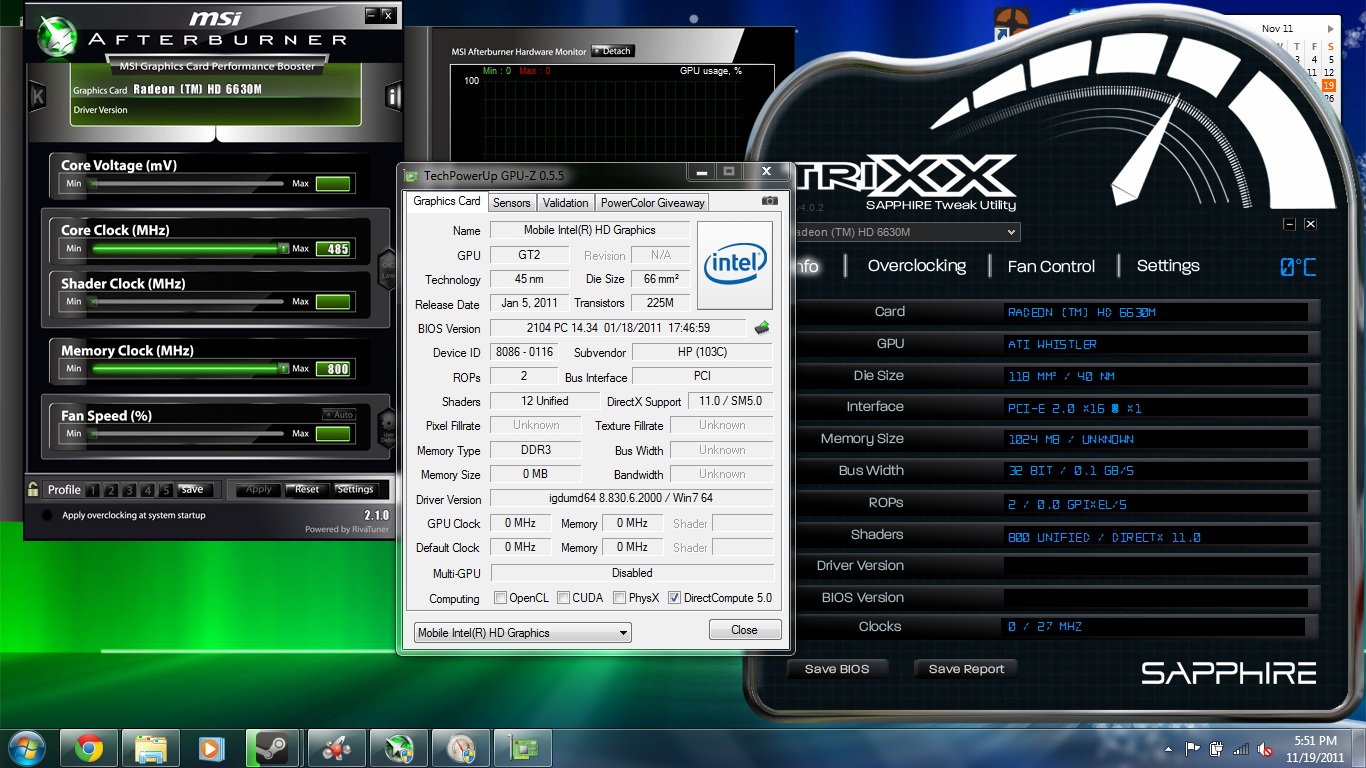Click the MSI Afterburner dragon logo
The width and height of the screenshot is (1366, 768).
58,36
